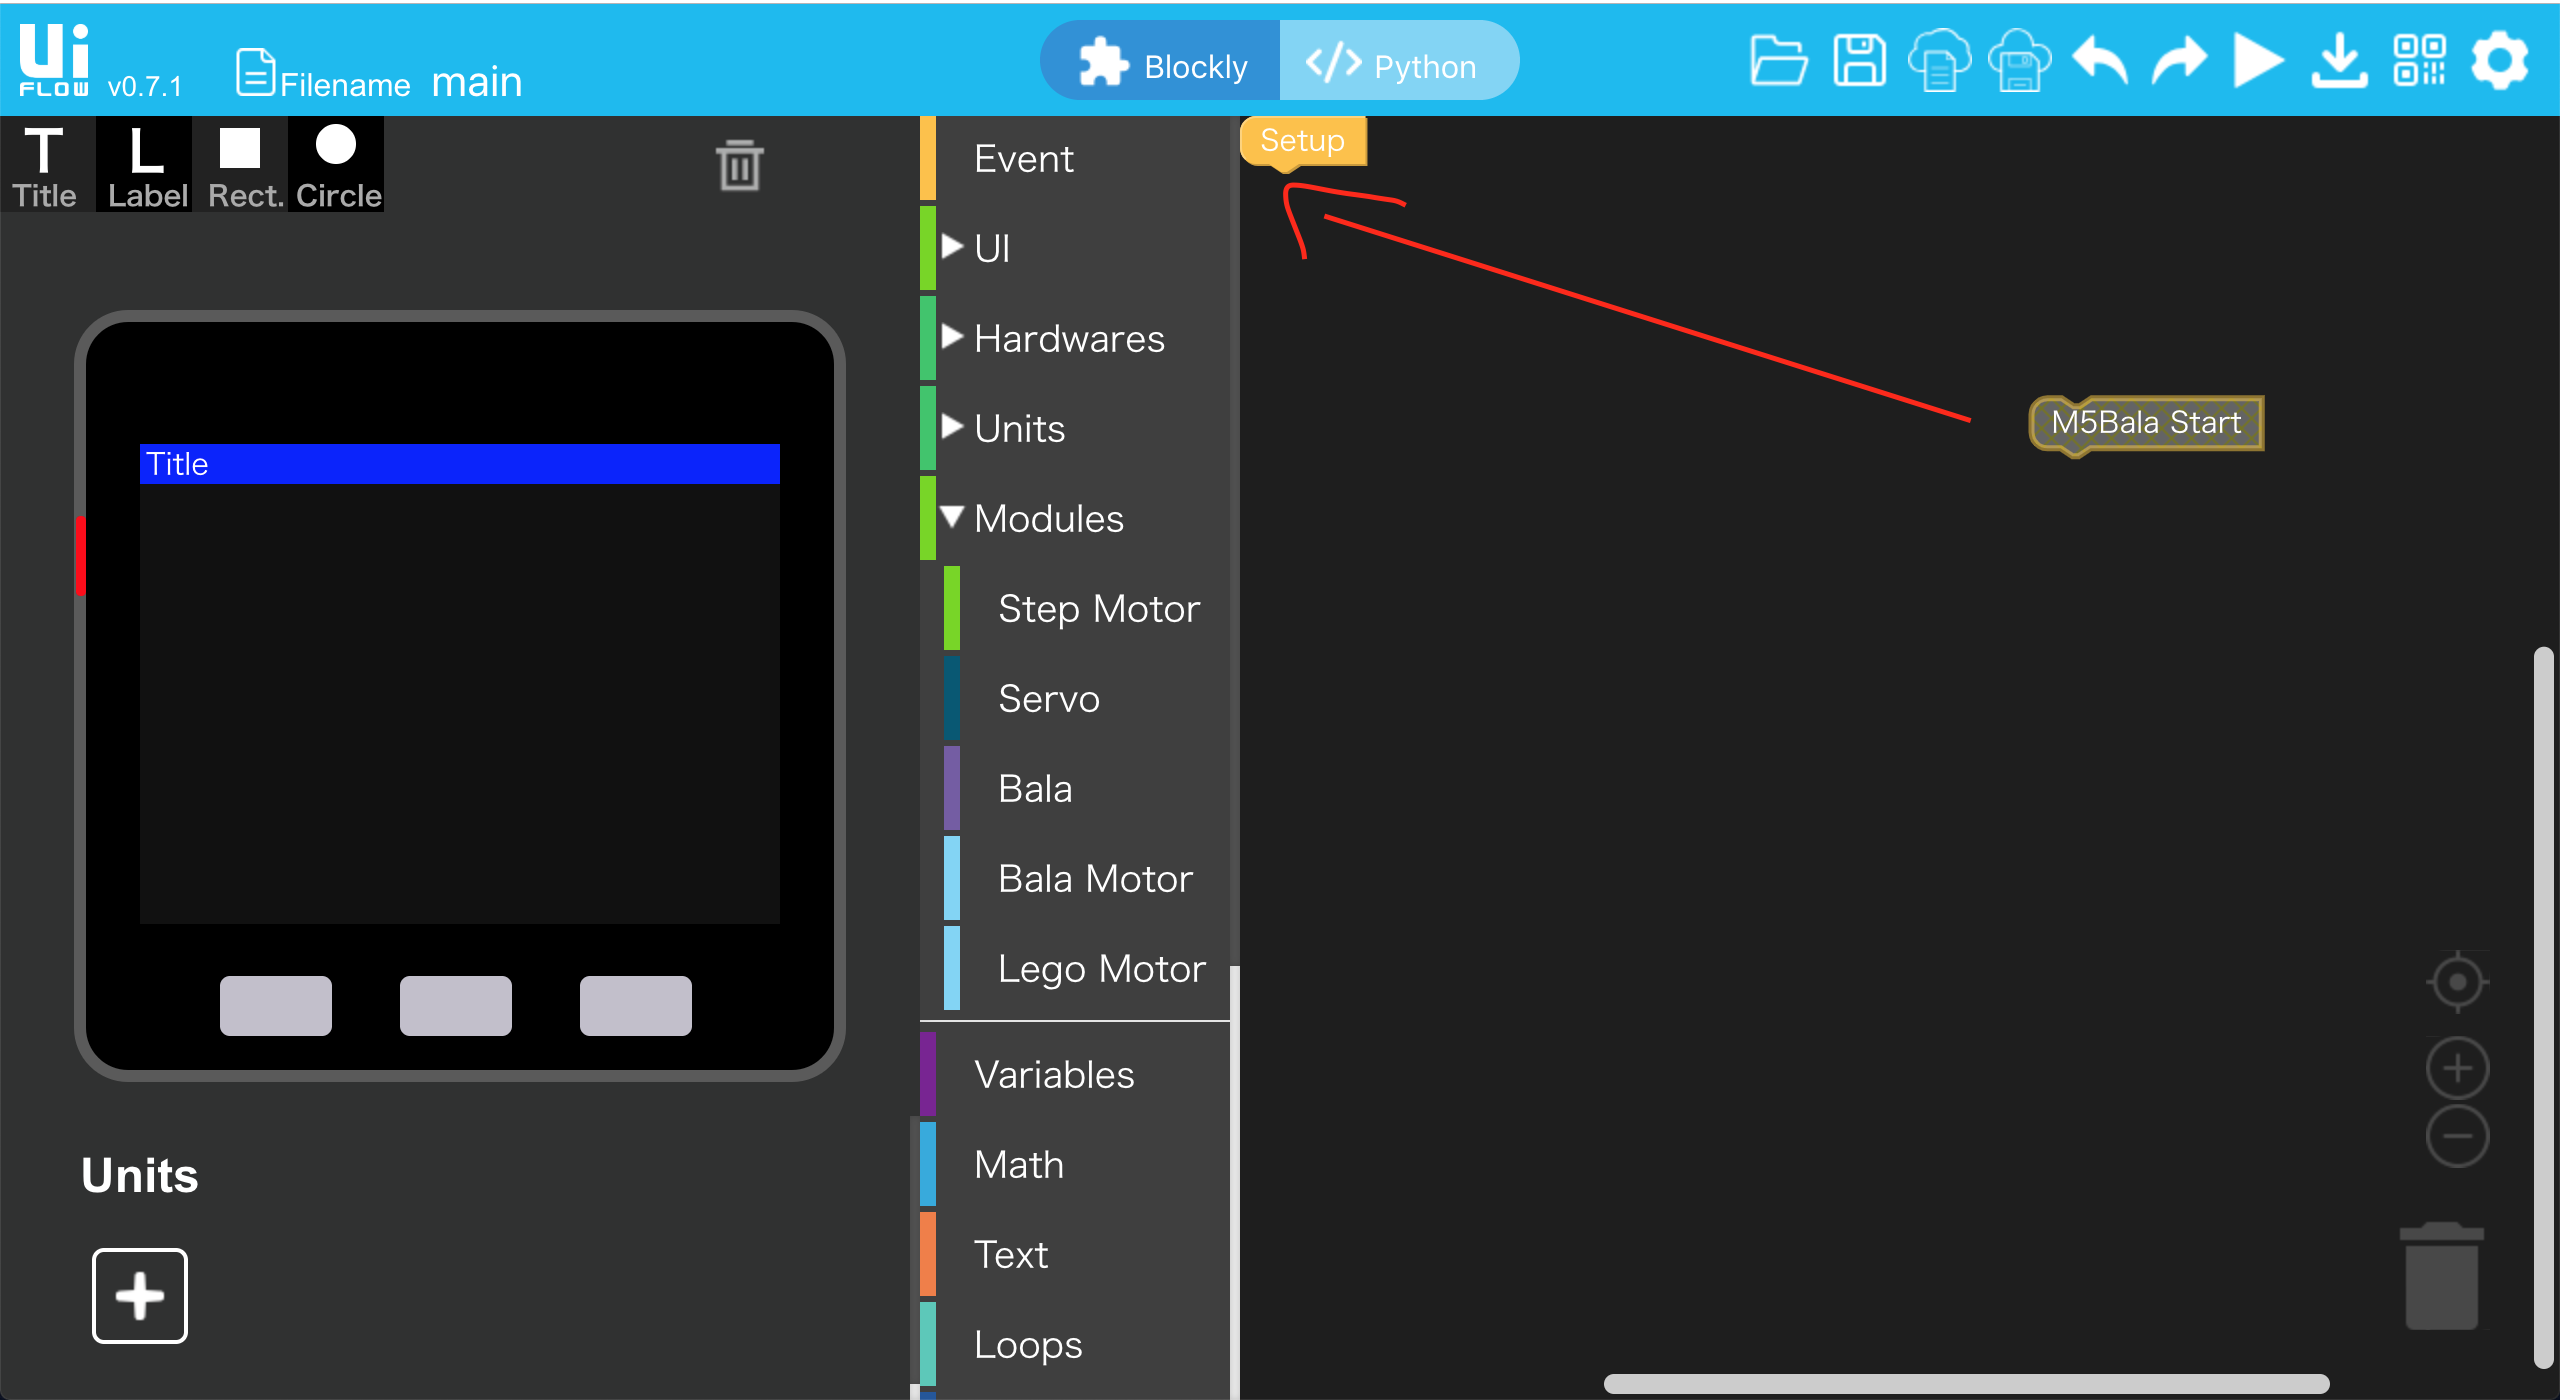
Task: Click the Save floppy disk icon
Action: pyautogui.click(x=1859, y=62)
